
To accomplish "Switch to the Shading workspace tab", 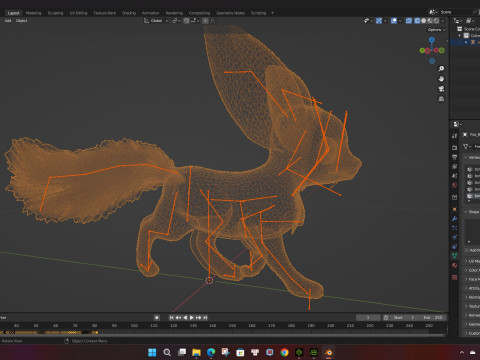I will 129,13.
